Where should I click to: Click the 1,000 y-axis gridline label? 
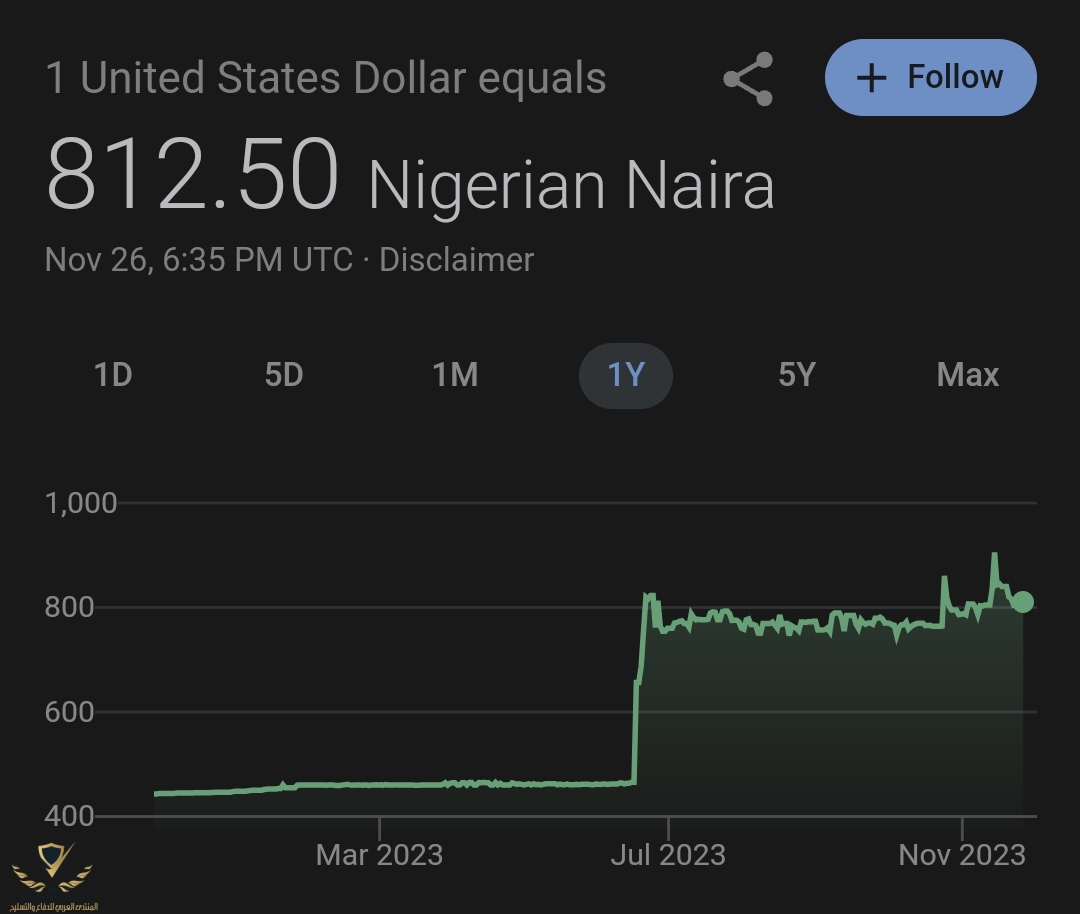(x=81, y=502)
